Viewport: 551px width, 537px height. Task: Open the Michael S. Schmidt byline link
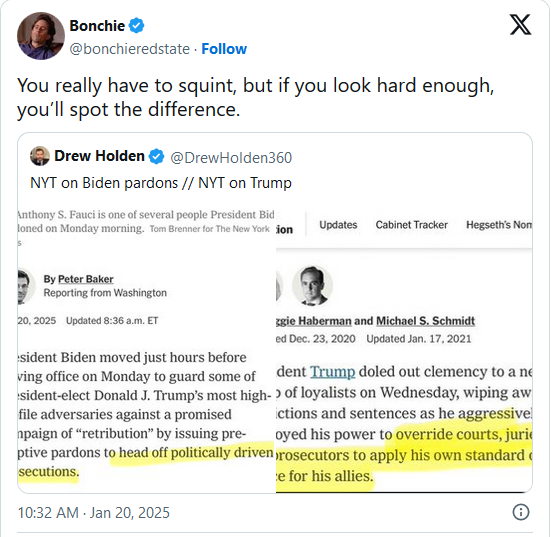(426, 321)
